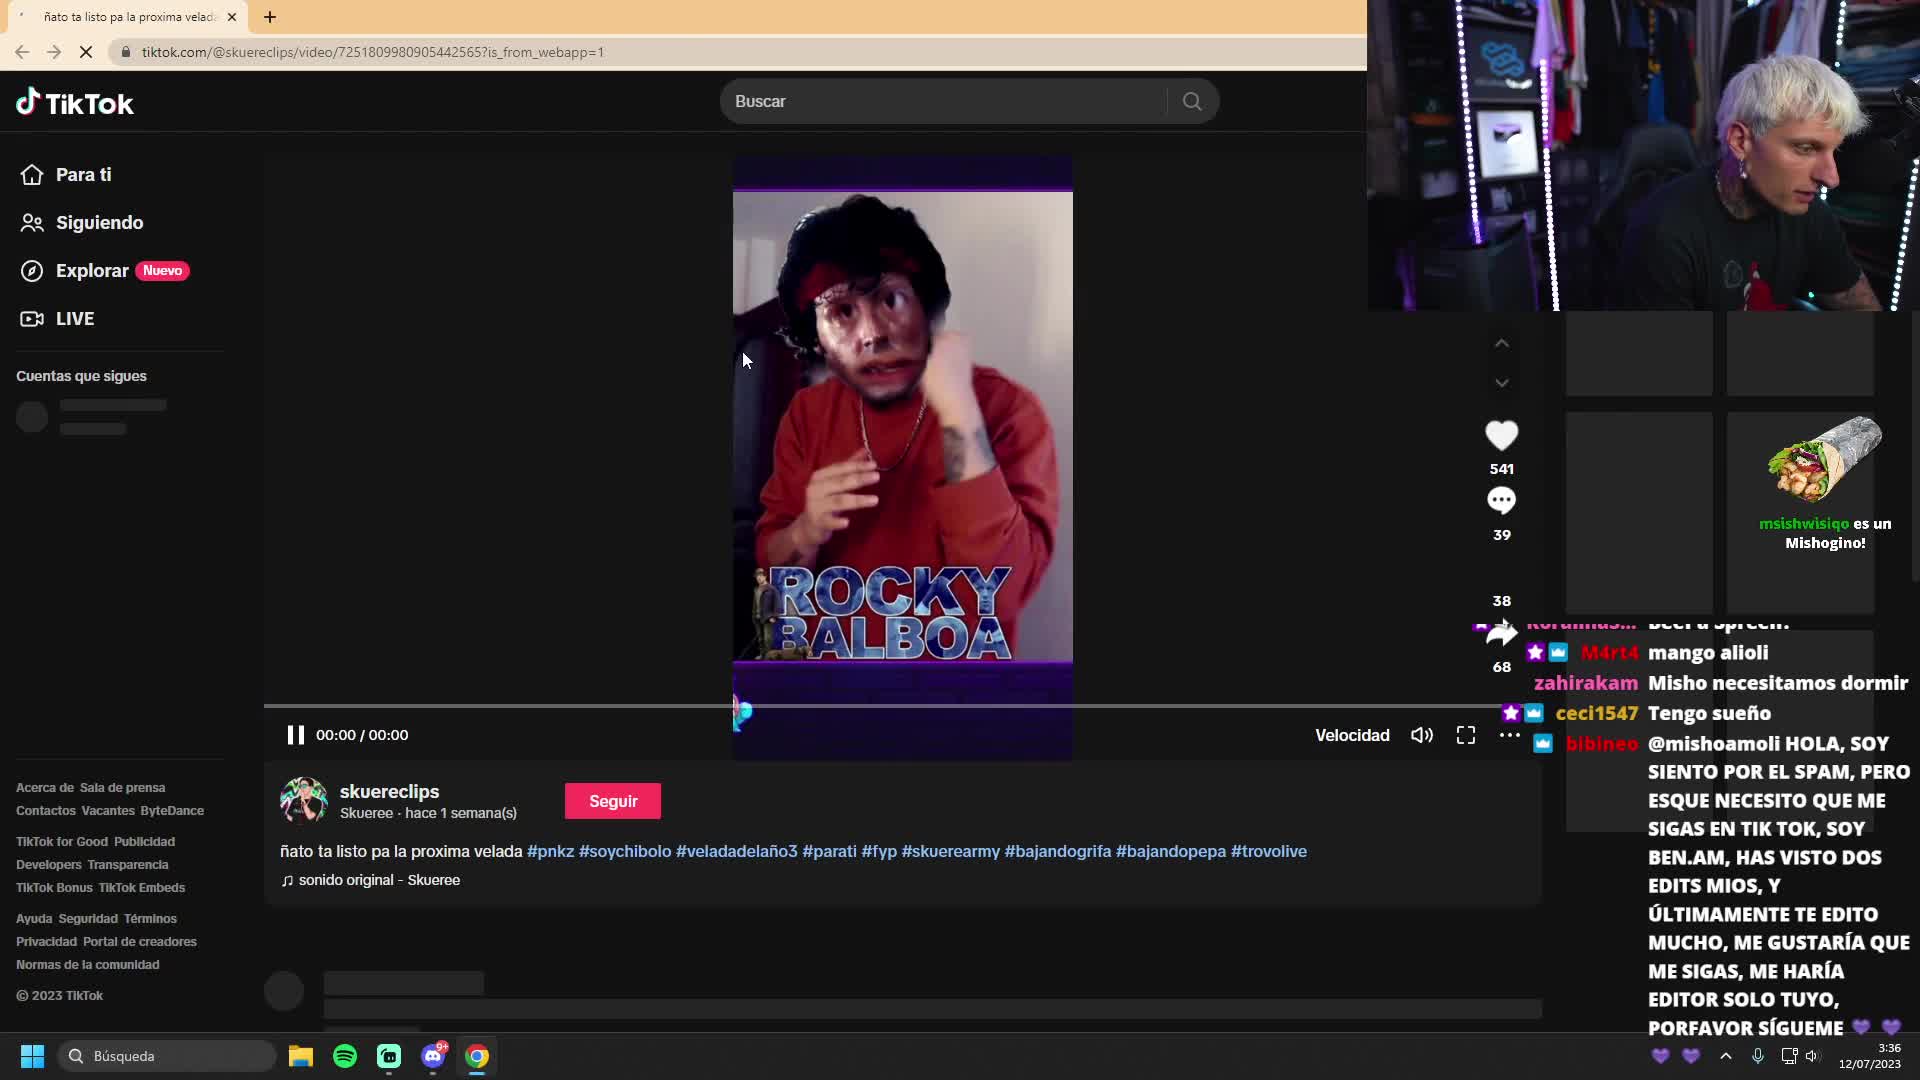Open skuereclips username link
Screen dimensions: 1920x1080
(390, 791)
